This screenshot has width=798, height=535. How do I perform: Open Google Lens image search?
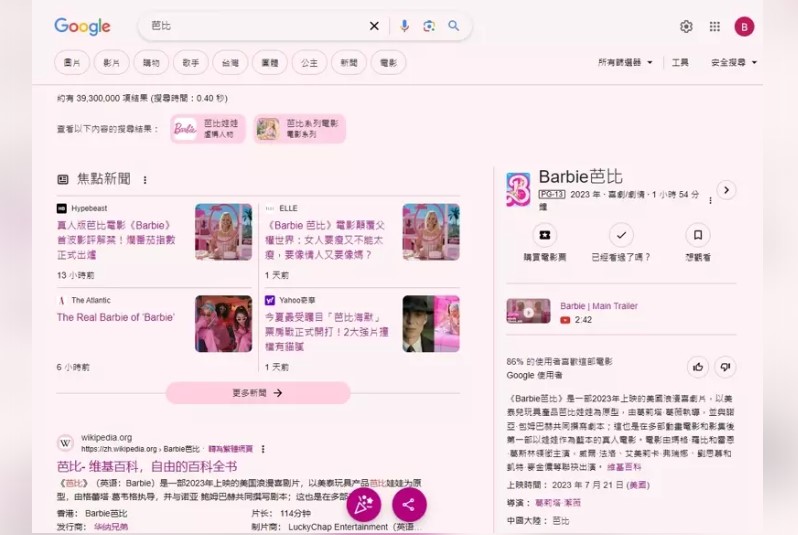tap(429, 26)
